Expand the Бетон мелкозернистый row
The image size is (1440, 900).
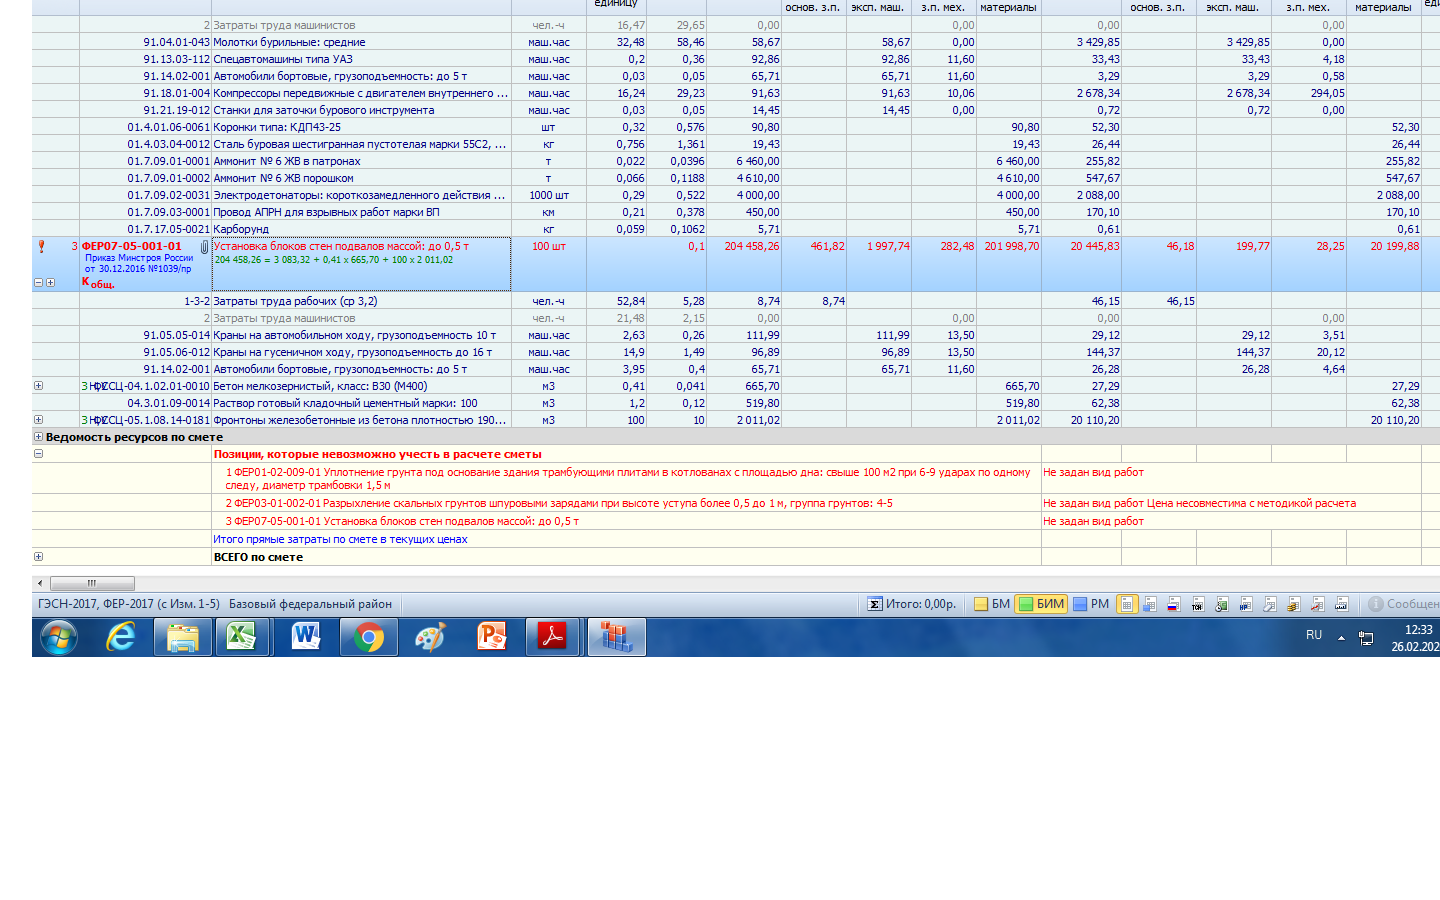coord(39,386)
